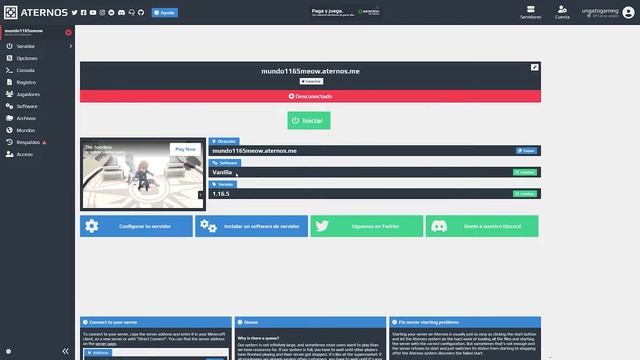Viewport: 640px width, 360px height.
Task: Click Fix server starting problems header
Action: (465, 322)
